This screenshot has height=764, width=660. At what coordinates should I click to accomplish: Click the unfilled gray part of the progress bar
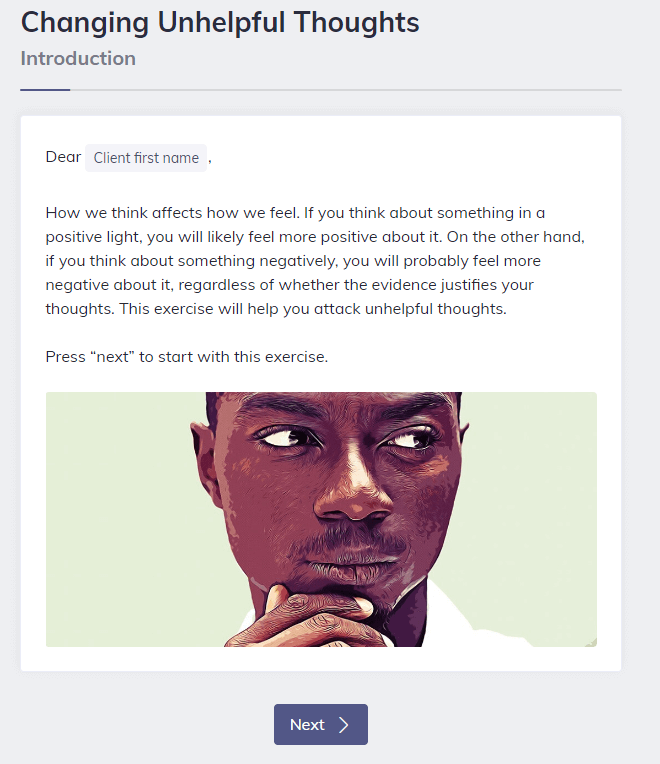pyautogui.click(x=346, y=90)
